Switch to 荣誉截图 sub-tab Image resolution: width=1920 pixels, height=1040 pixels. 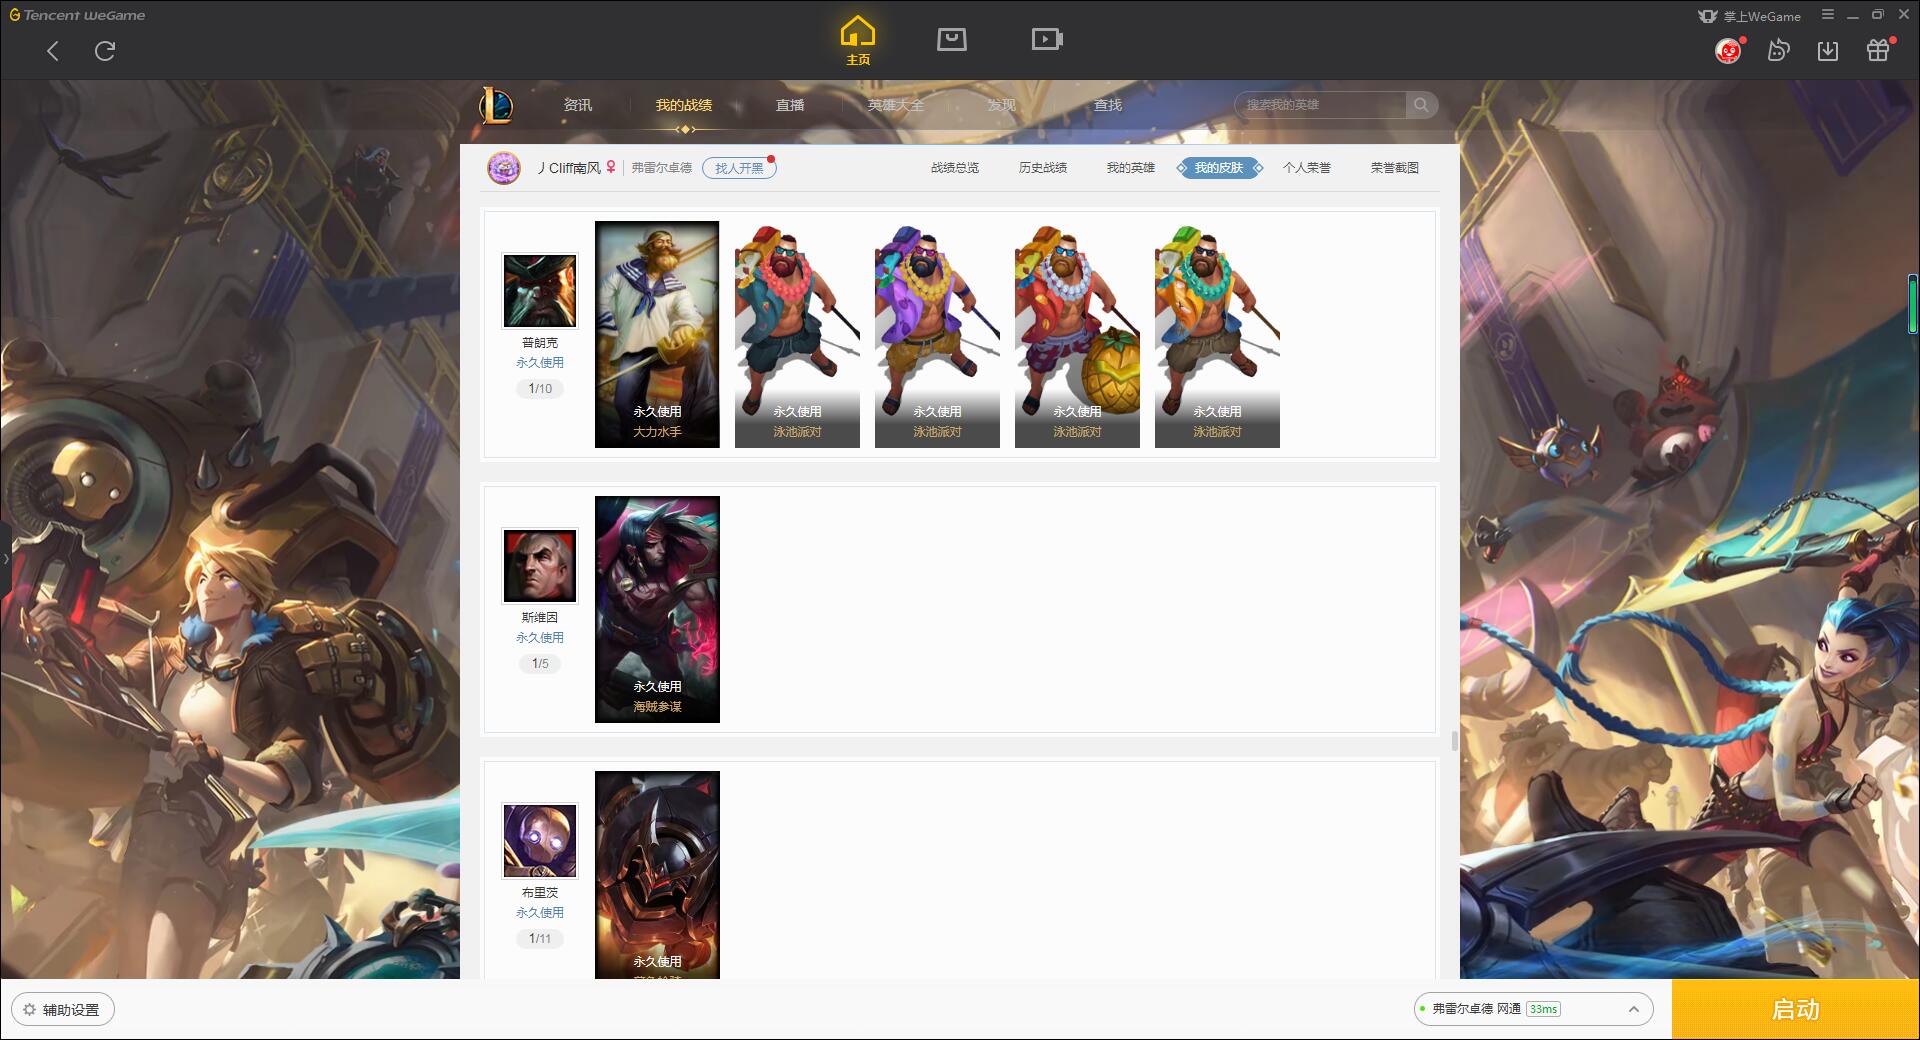[x=1395, y=168]
